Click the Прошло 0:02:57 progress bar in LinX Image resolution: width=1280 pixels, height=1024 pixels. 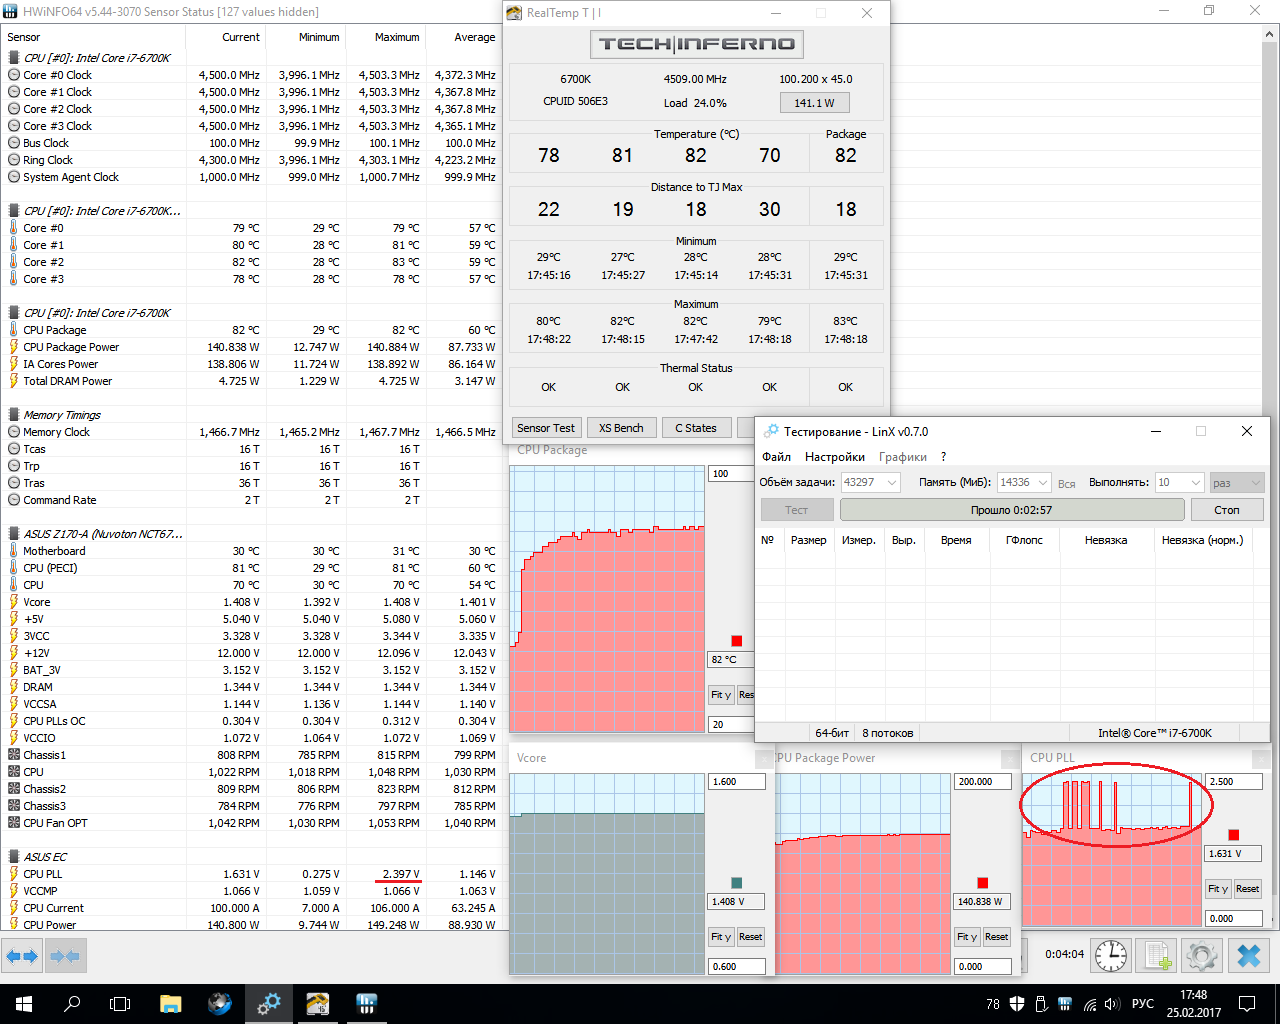pos(1012,510)
